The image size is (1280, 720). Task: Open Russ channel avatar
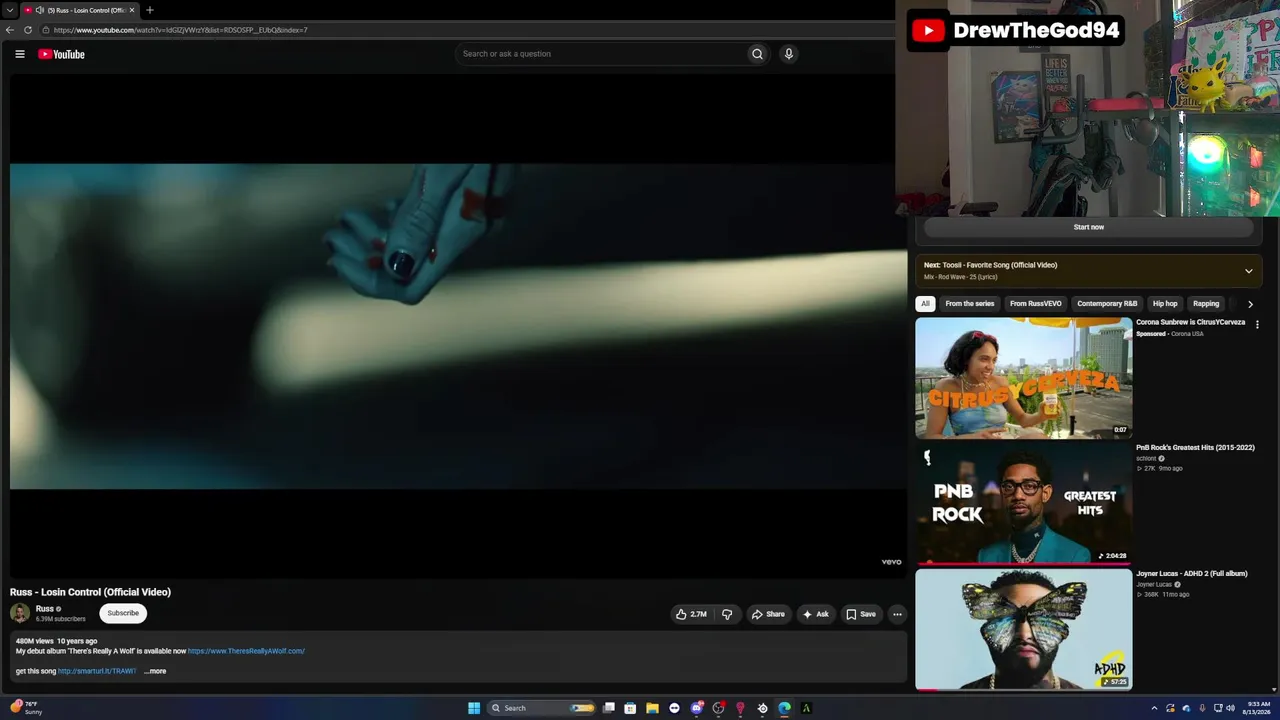click(20, 613)
